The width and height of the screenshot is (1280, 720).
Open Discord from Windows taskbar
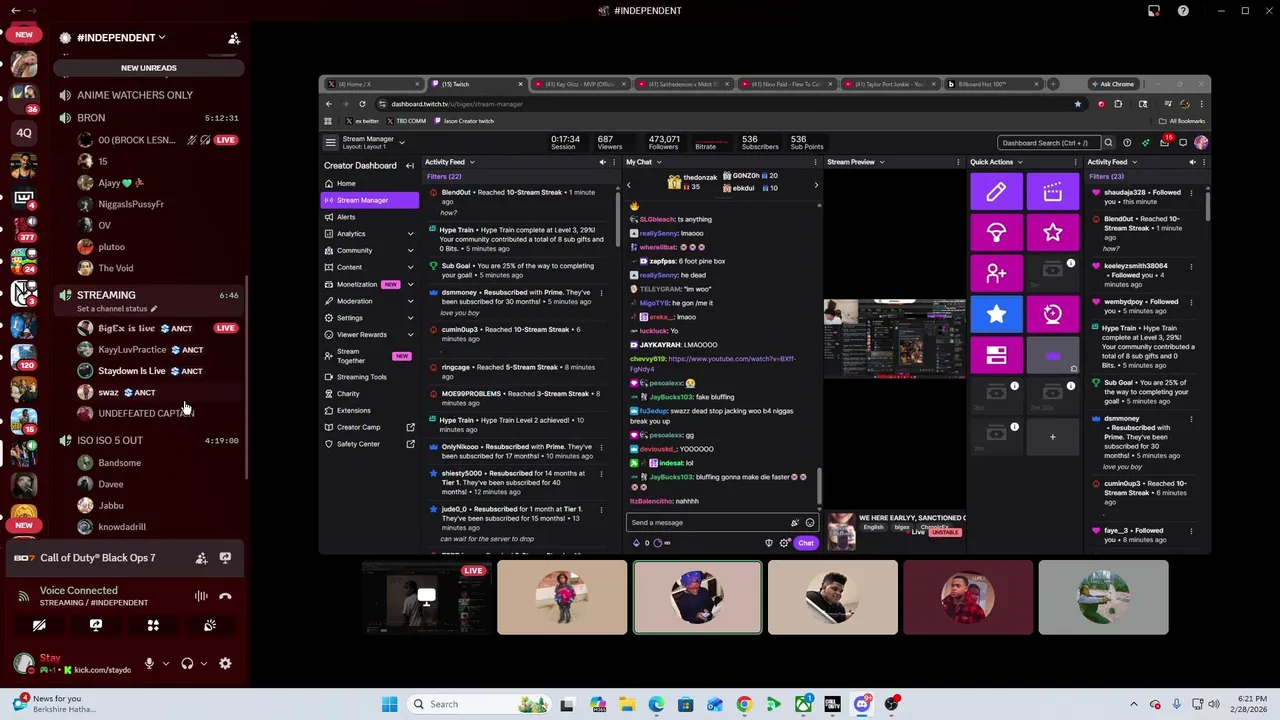(x=862, y=704)
